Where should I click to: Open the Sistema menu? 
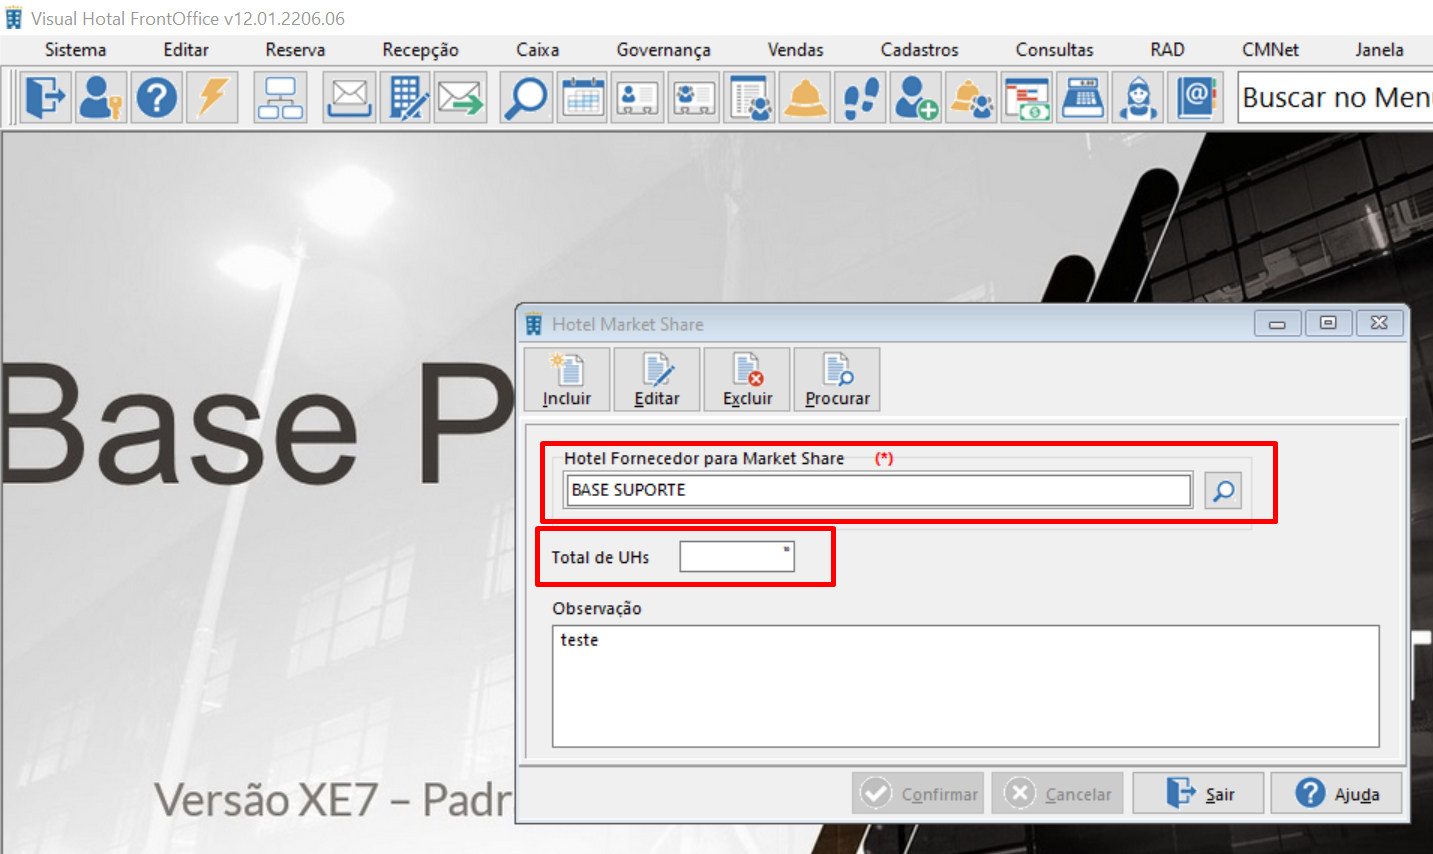[75, 49]
